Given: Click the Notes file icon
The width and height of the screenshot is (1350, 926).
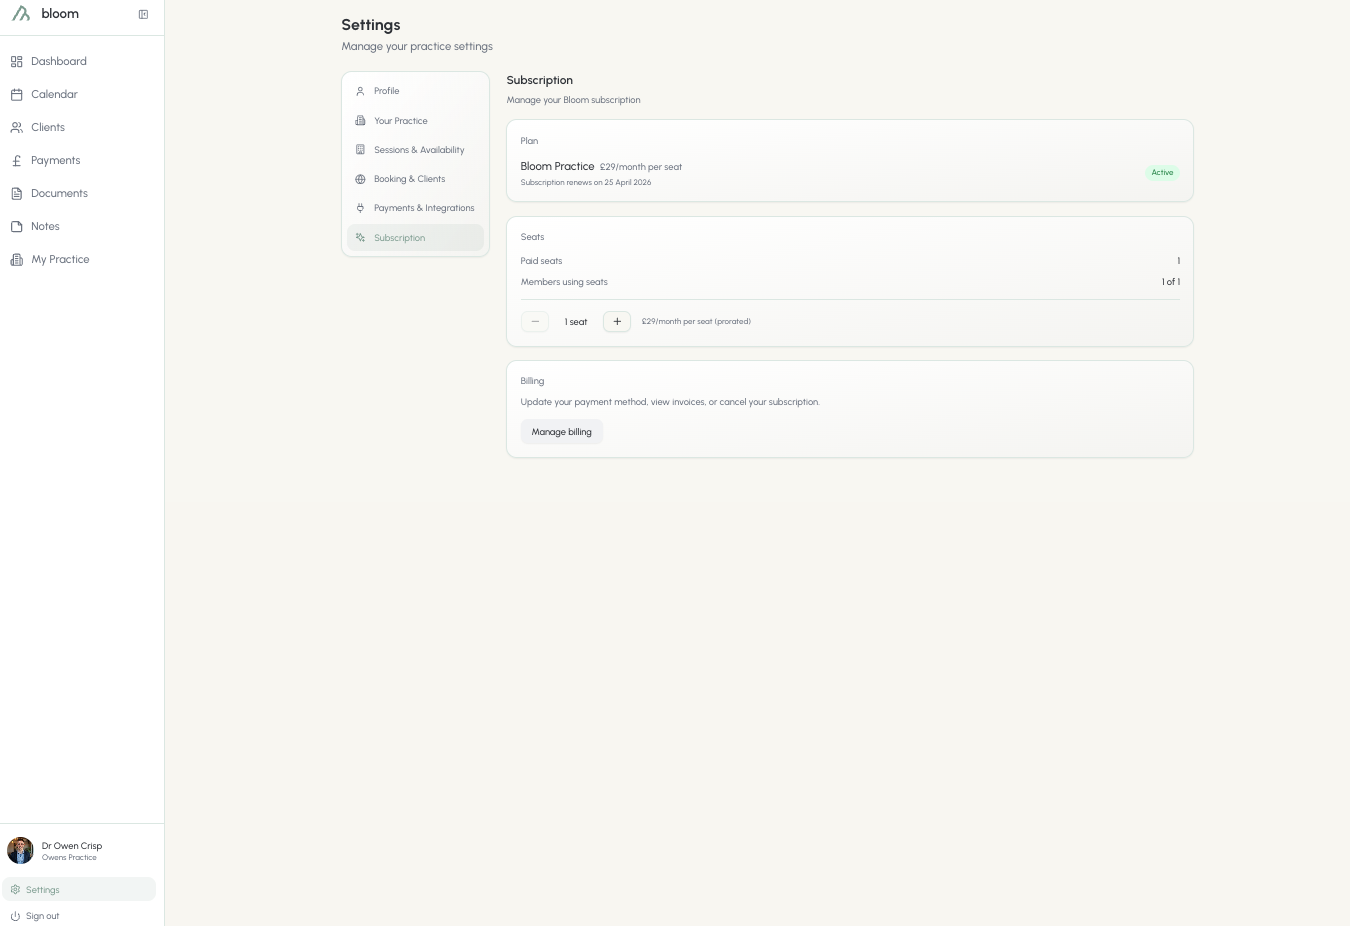Looking at the screenshot, I should (x=17, y=227).
